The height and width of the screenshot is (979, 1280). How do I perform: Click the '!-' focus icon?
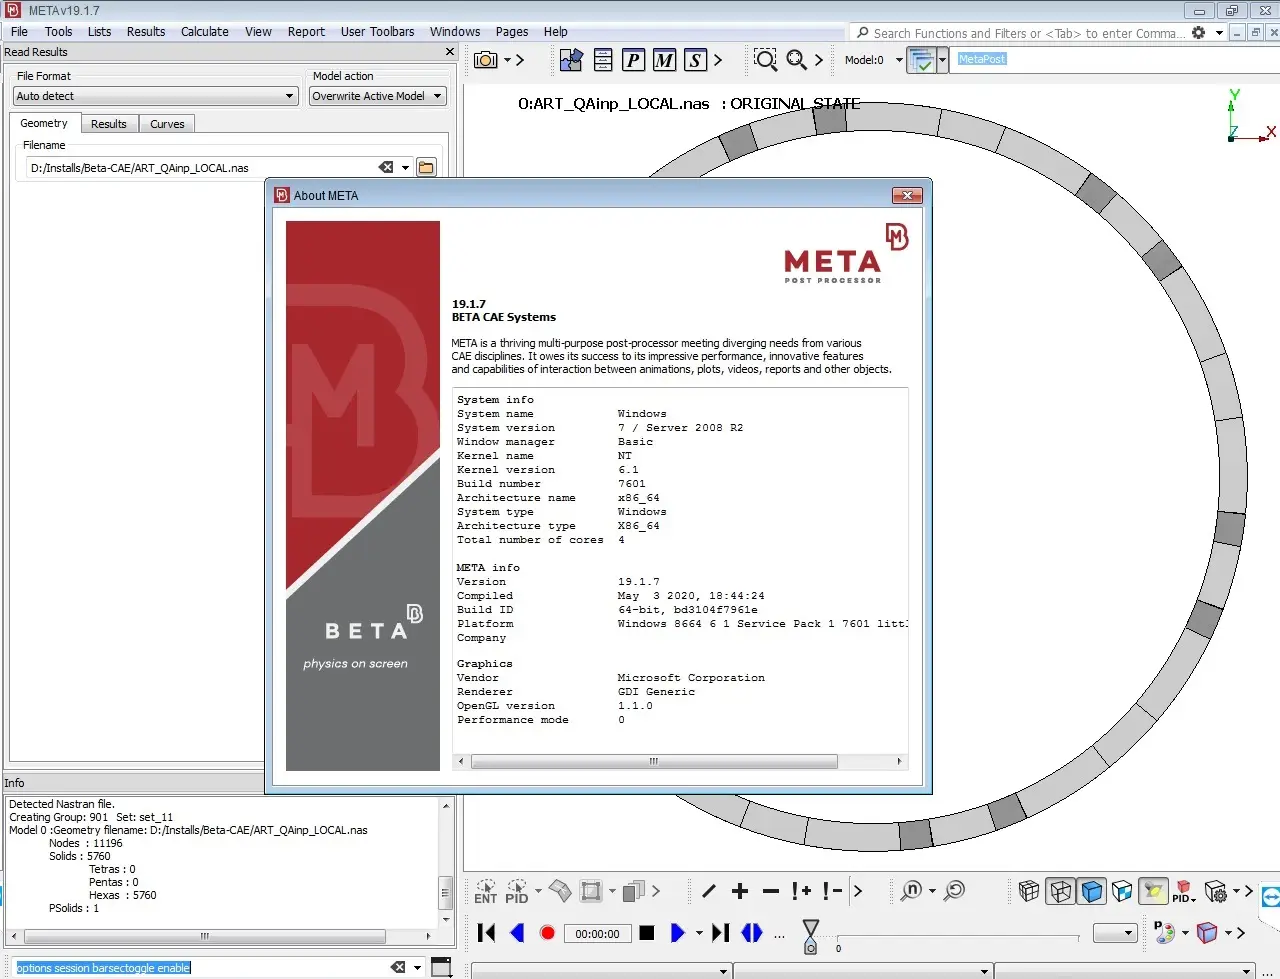(832, 891)
